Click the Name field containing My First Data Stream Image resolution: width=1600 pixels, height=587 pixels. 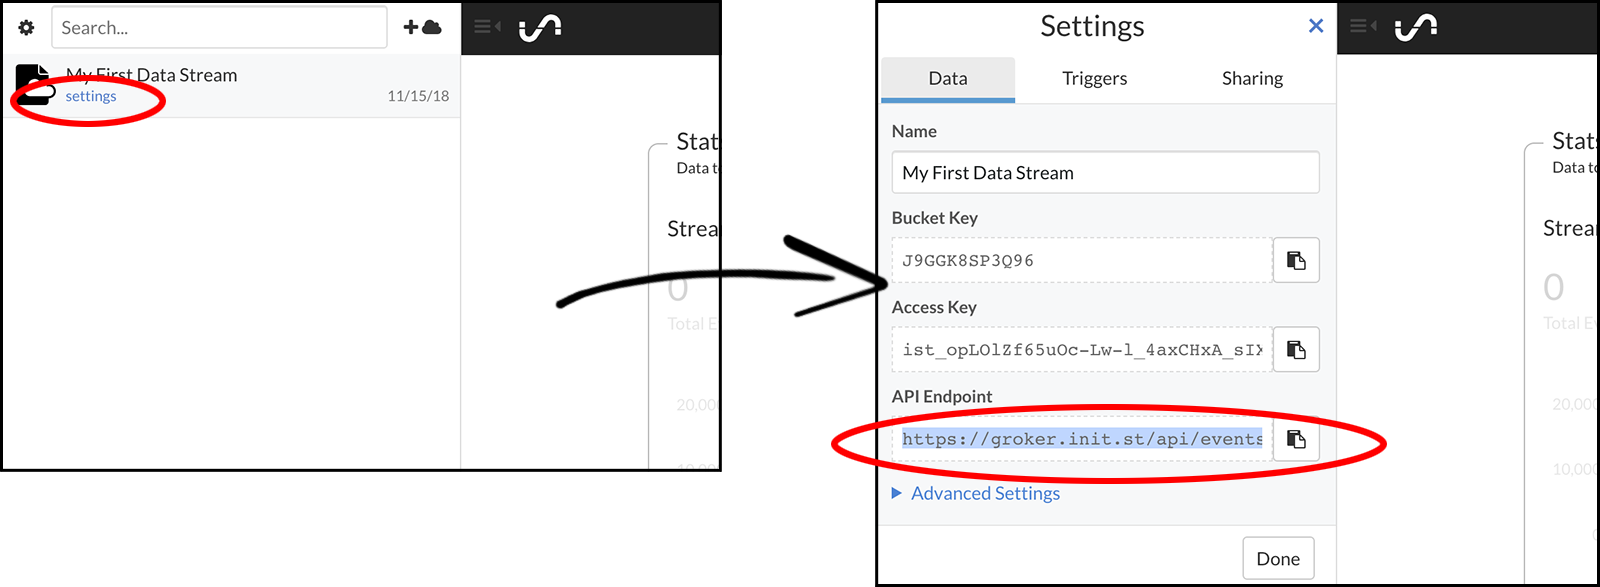click(1105, 173)
